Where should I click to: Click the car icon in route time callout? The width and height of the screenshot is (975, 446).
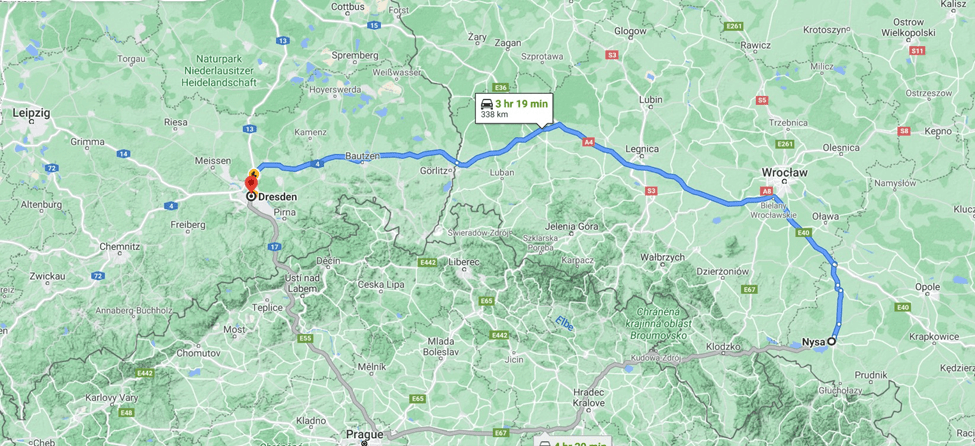click(x=486, y=104)
